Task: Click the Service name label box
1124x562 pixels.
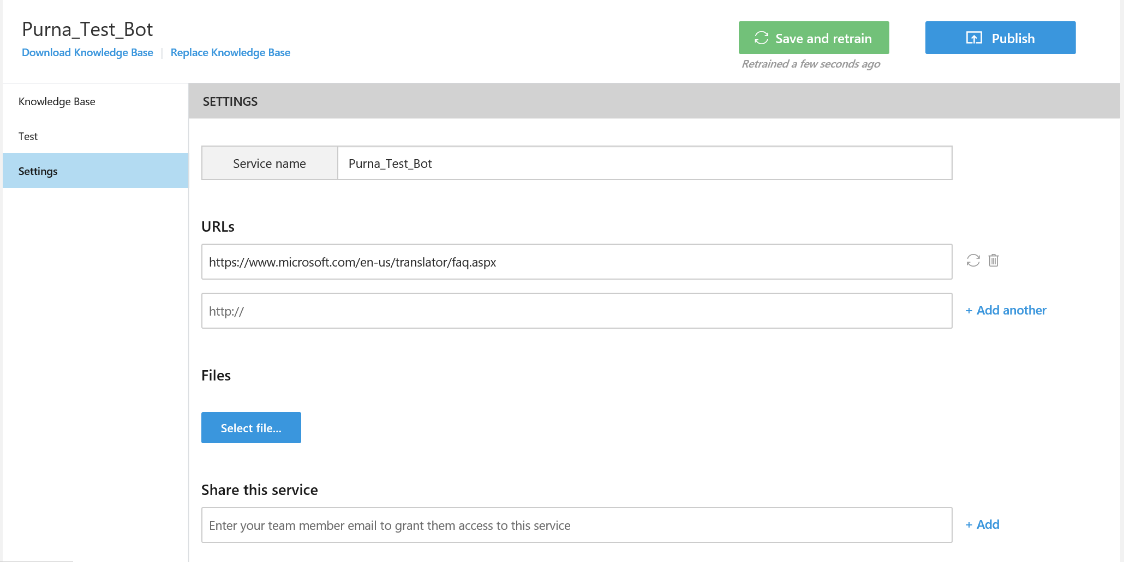Action: pyautogui.click(x=269, y=163)
